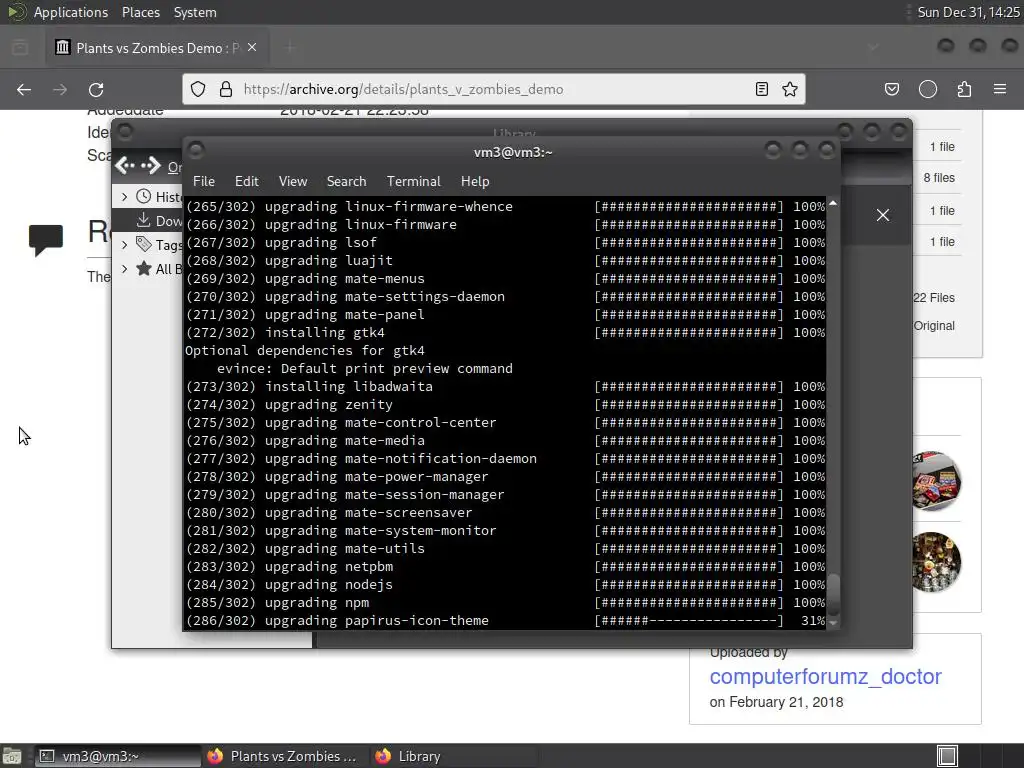Expand the History tree item
1024x768 pixels.
point(124,197)
